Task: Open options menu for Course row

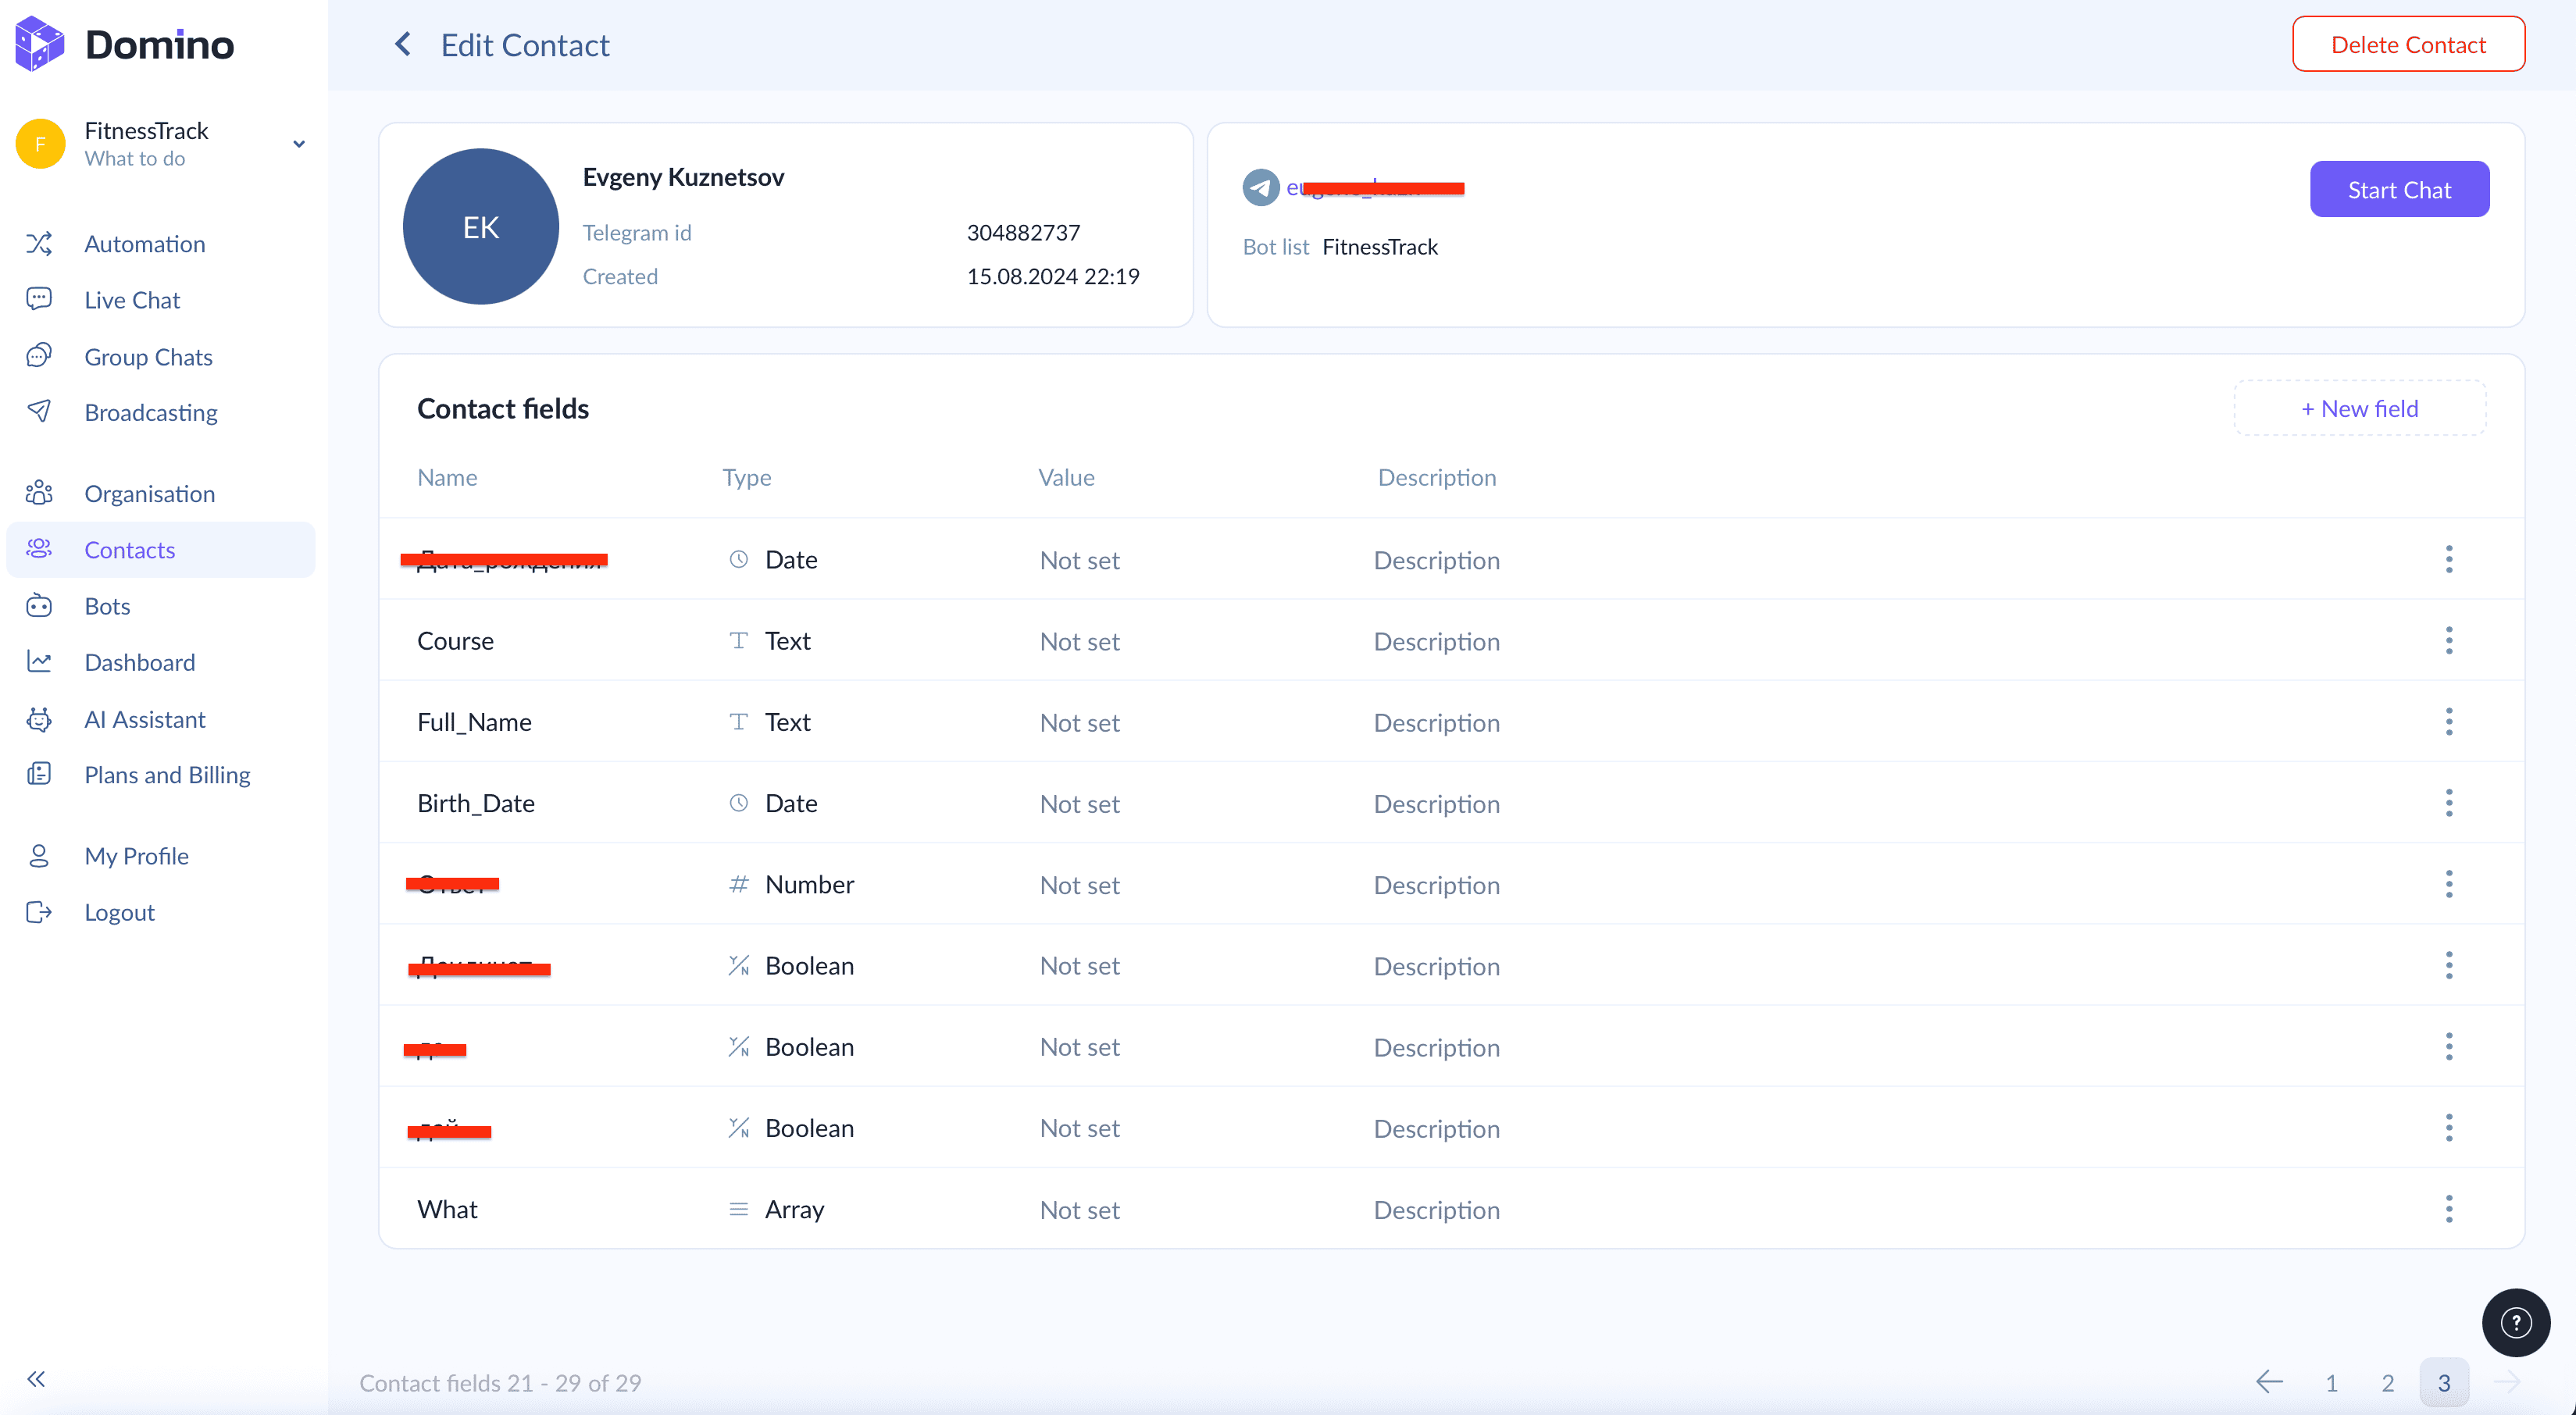Action: [2448, 640]
